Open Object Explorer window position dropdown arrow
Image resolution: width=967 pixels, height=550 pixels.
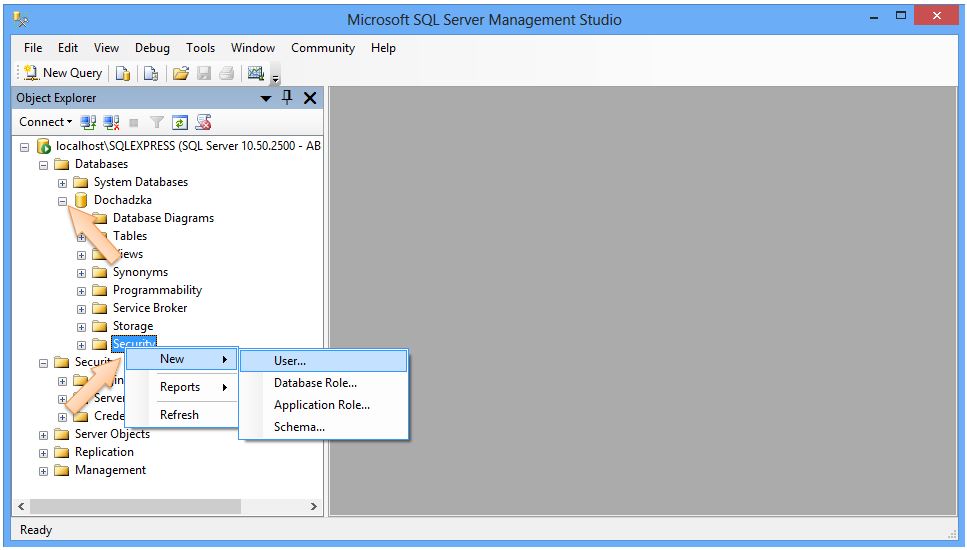coord(266,98)
